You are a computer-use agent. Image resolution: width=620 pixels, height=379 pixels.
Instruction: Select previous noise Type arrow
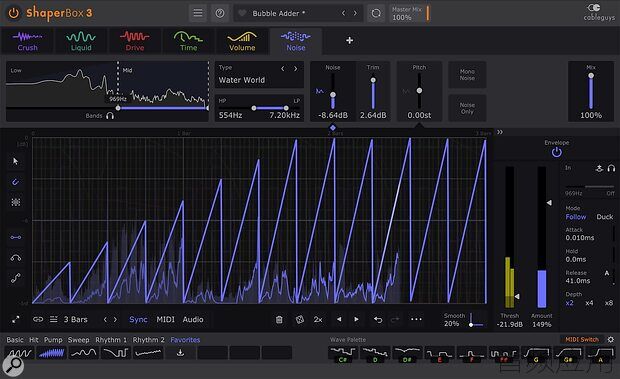click(x=283, y=68)
